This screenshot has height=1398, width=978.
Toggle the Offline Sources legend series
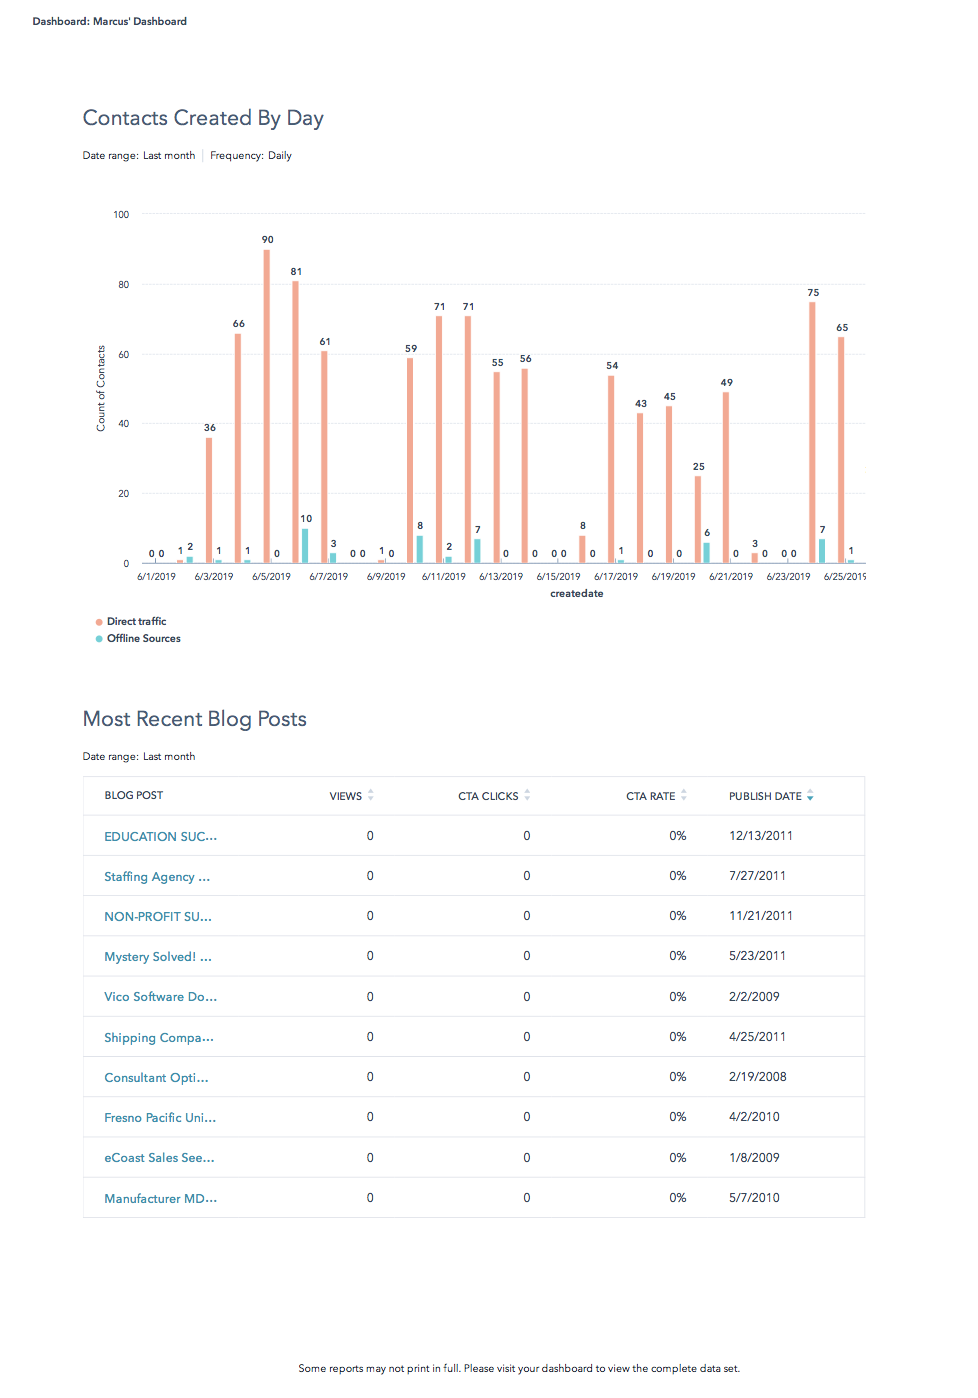[143, 639]
